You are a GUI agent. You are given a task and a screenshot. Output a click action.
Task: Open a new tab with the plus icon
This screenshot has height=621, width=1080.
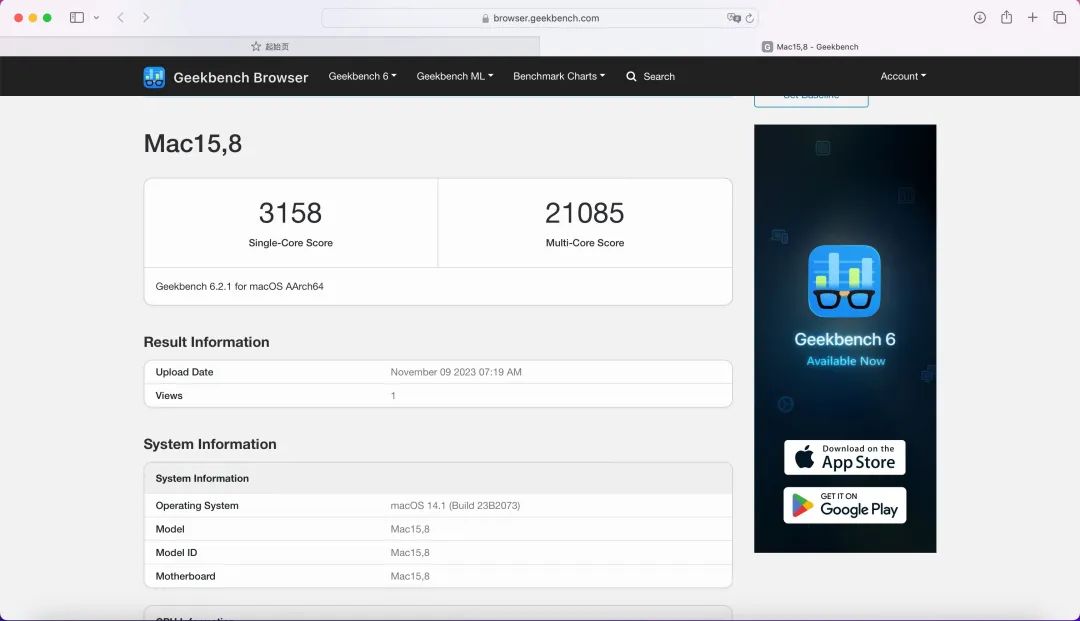(x=1032, y=17)
